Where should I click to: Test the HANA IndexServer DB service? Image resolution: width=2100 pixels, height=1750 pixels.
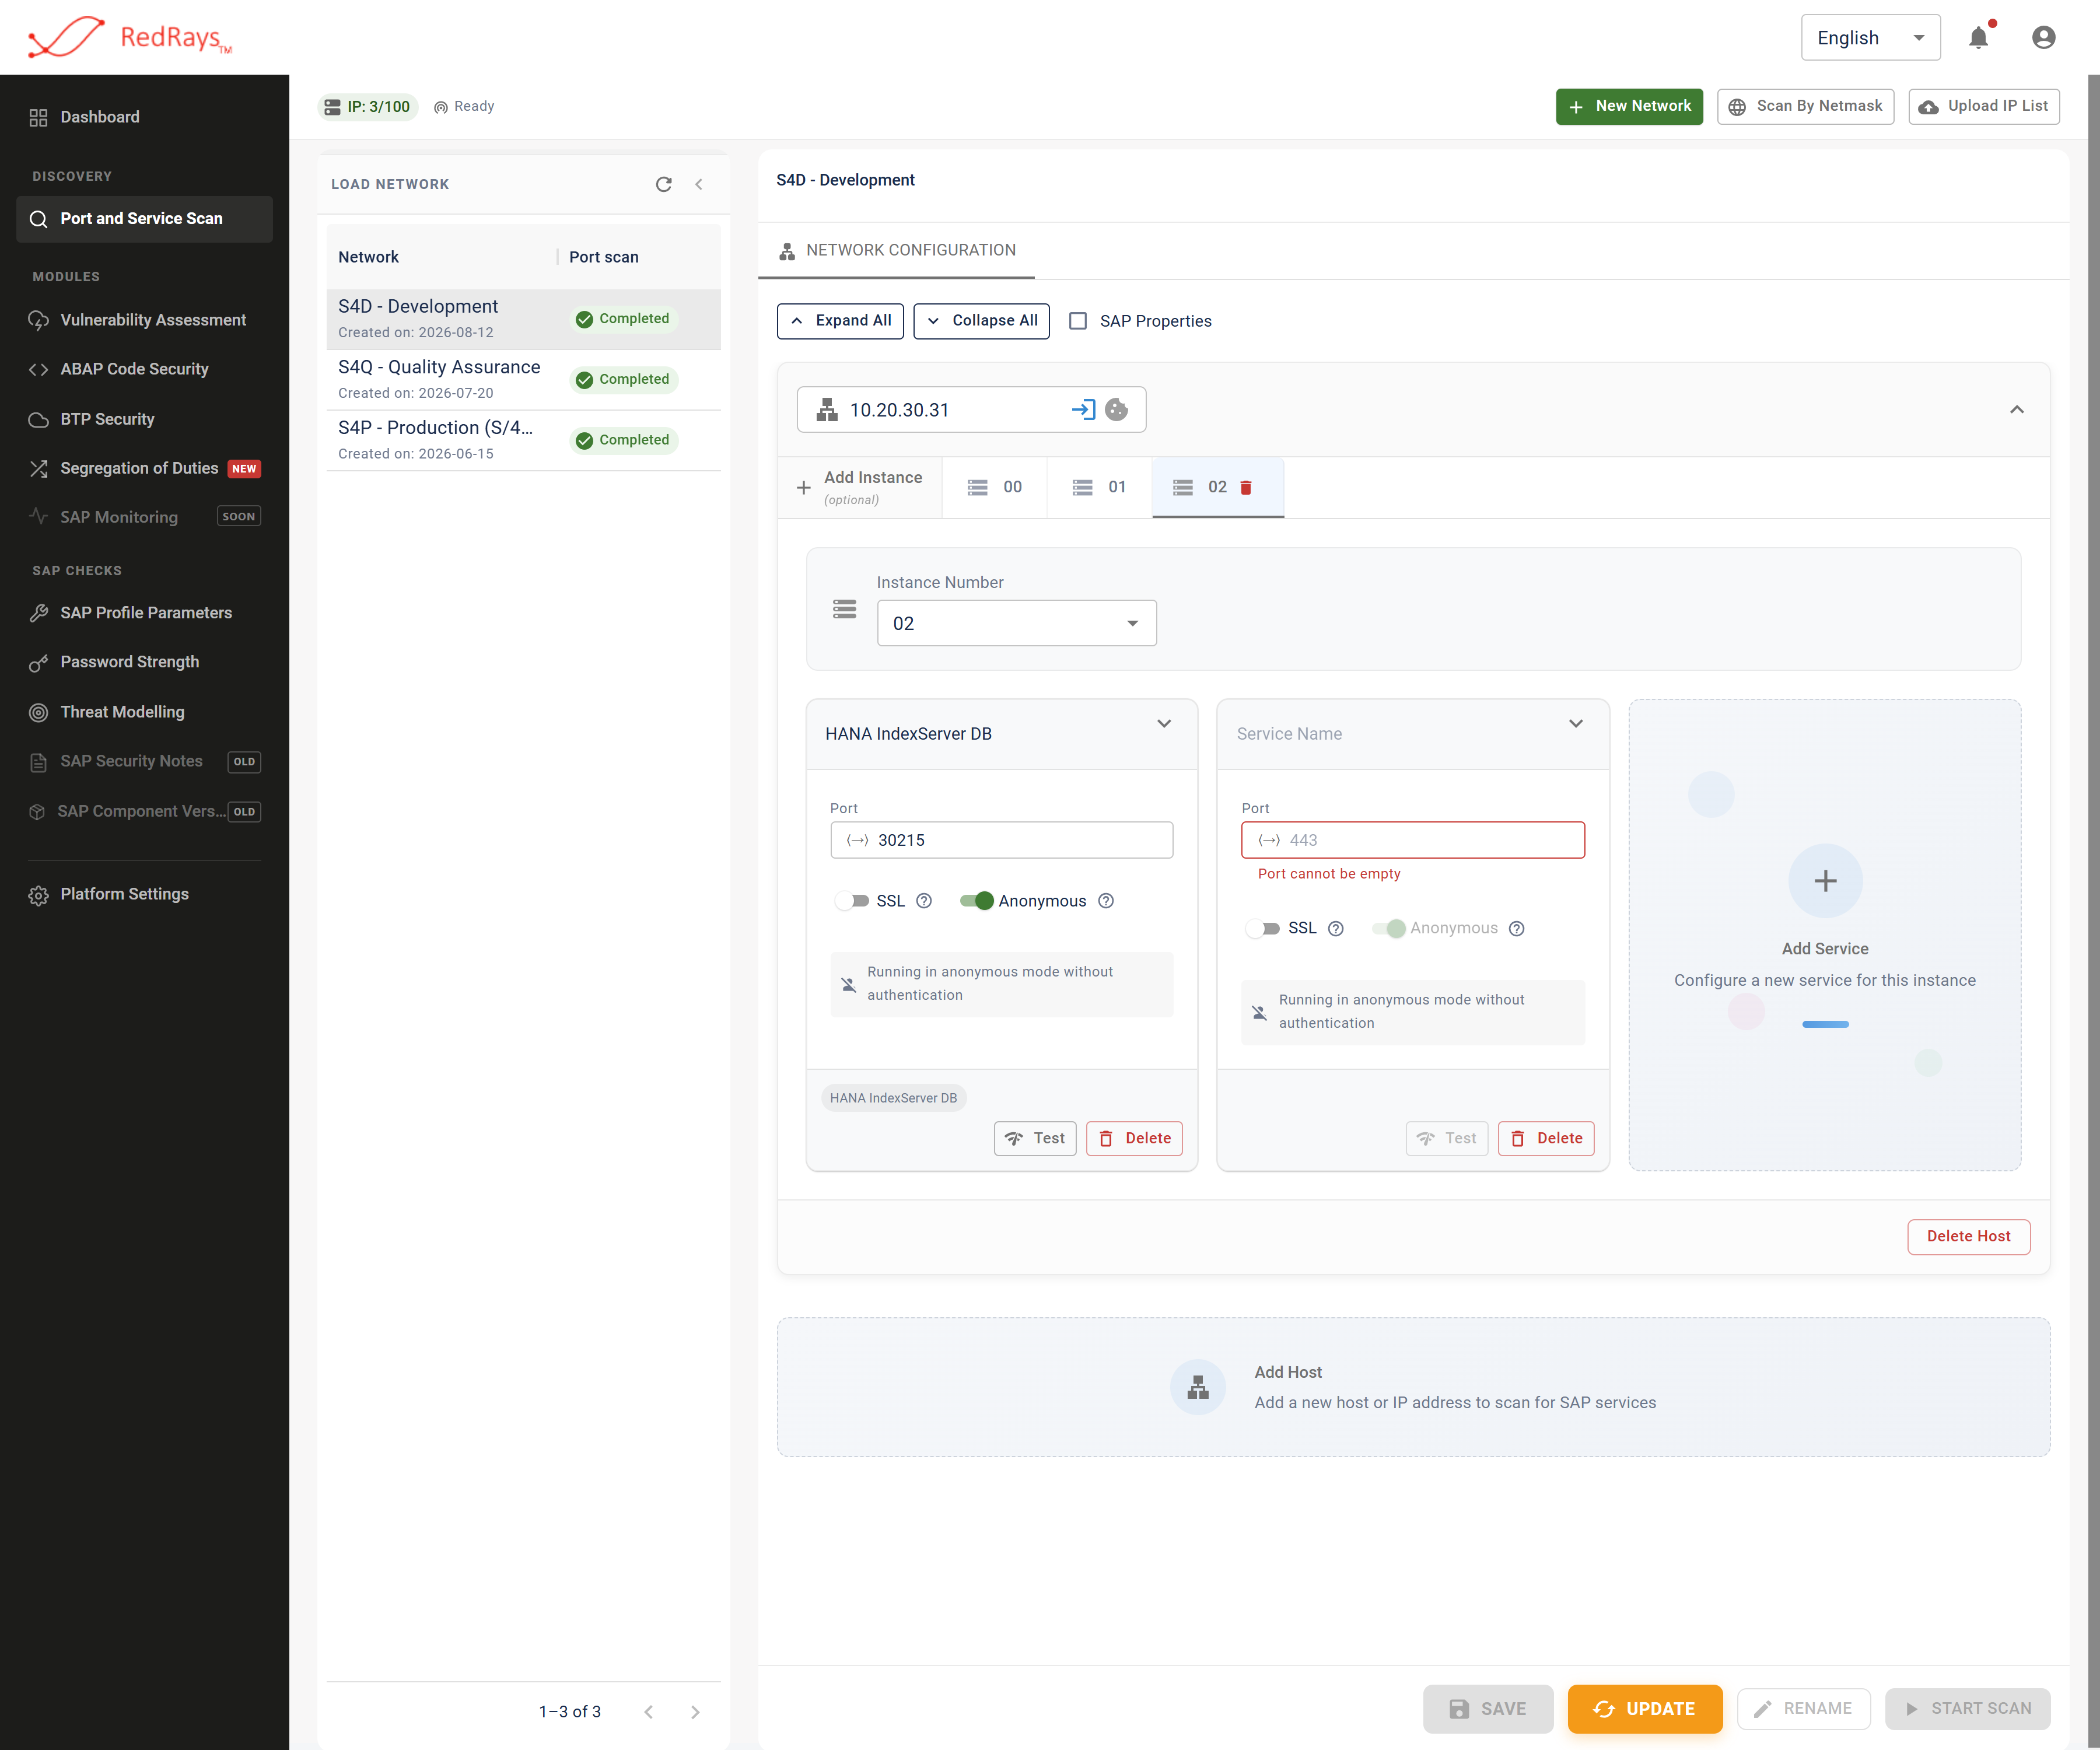click(x=1035, y=1138)
